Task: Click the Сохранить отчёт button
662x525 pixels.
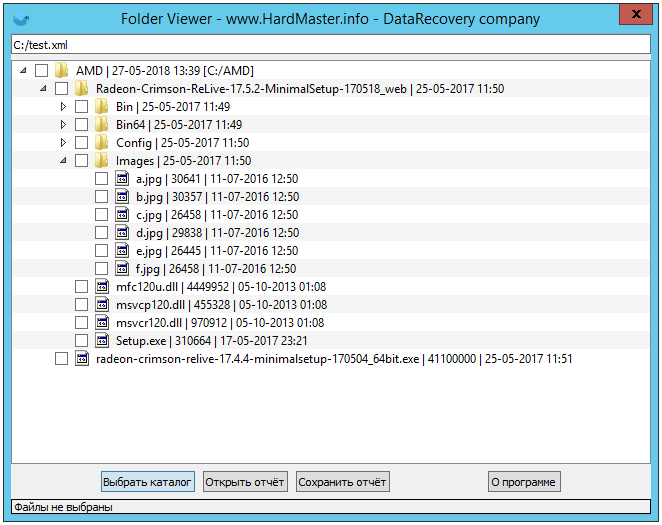Action: (342, 482)
